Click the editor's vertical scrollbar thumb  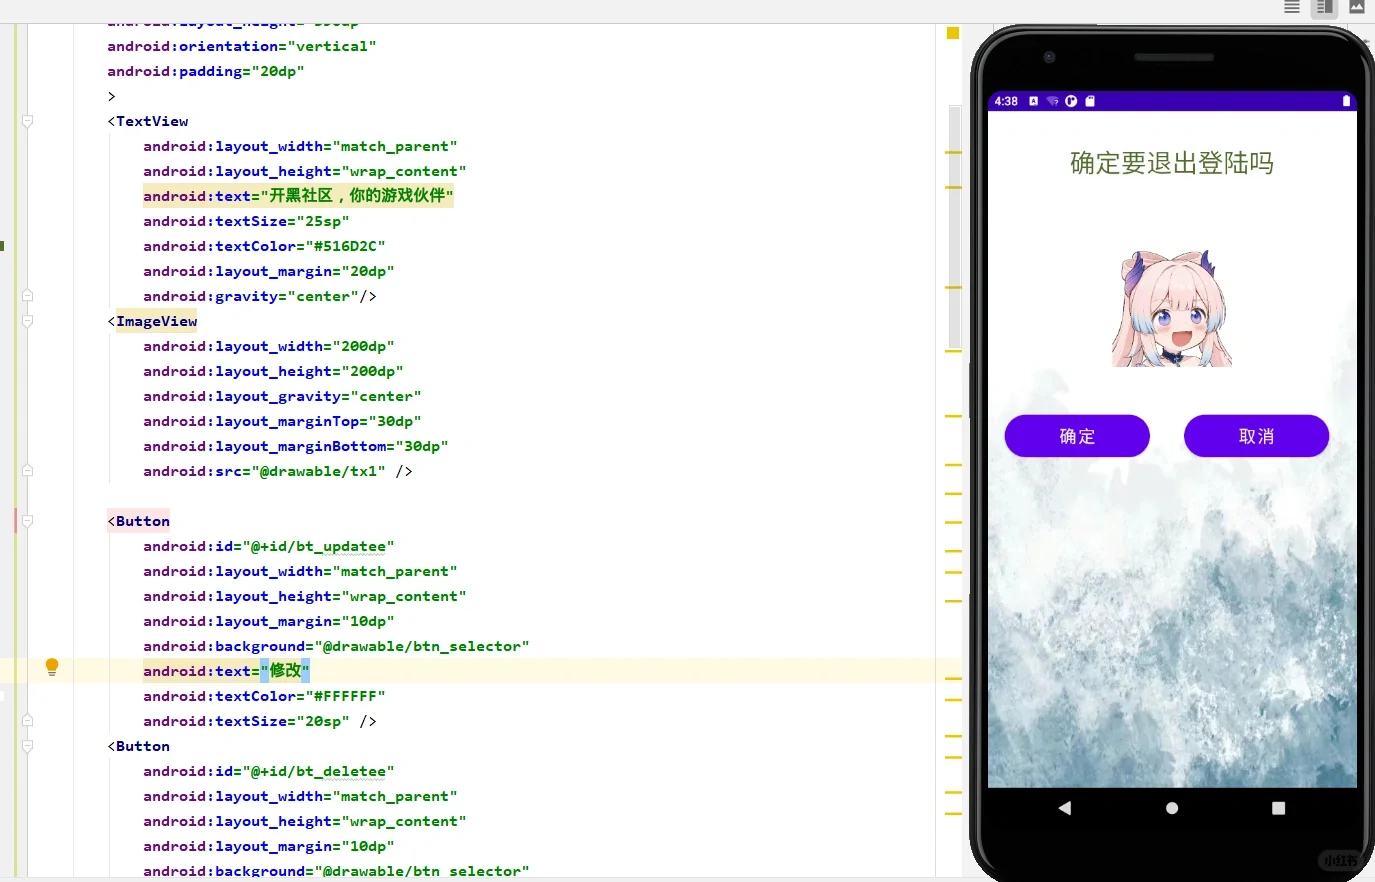[953, 220]
